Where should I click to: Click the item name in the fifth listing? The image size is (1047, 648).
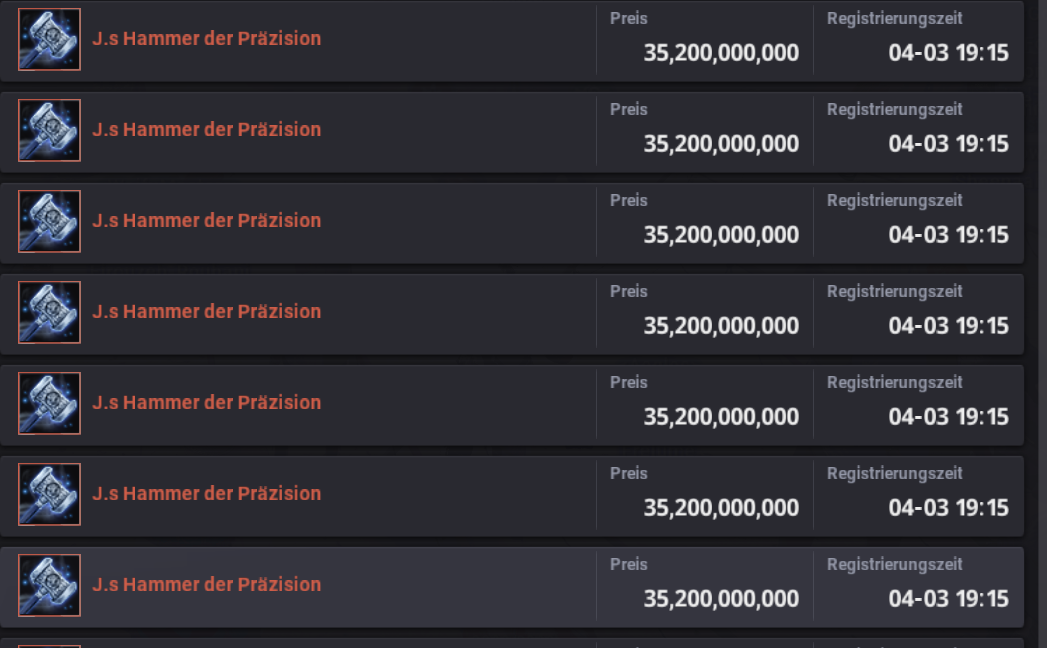click(x=206, y=402)
